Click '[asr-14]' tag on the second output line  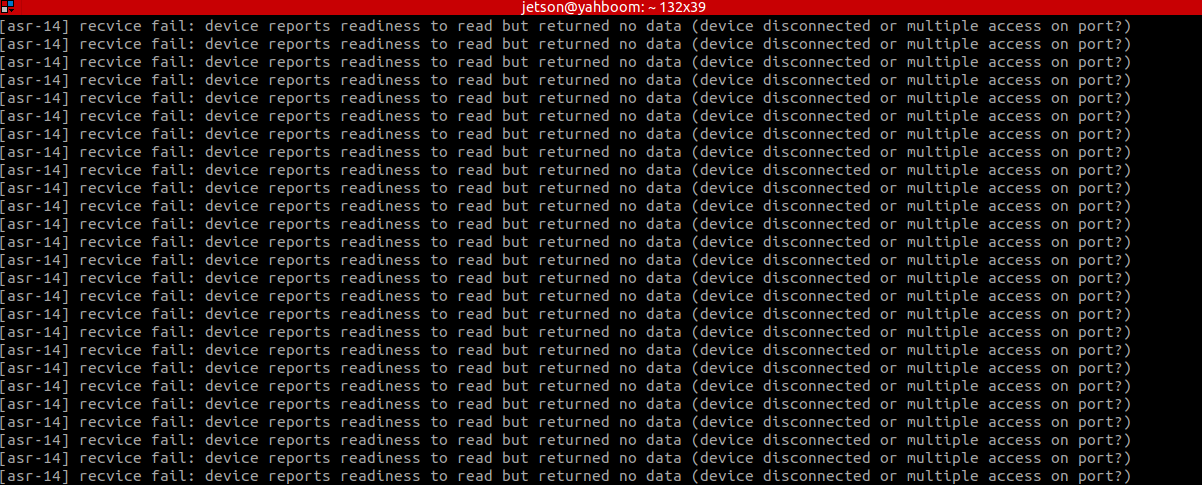point(34,44)
